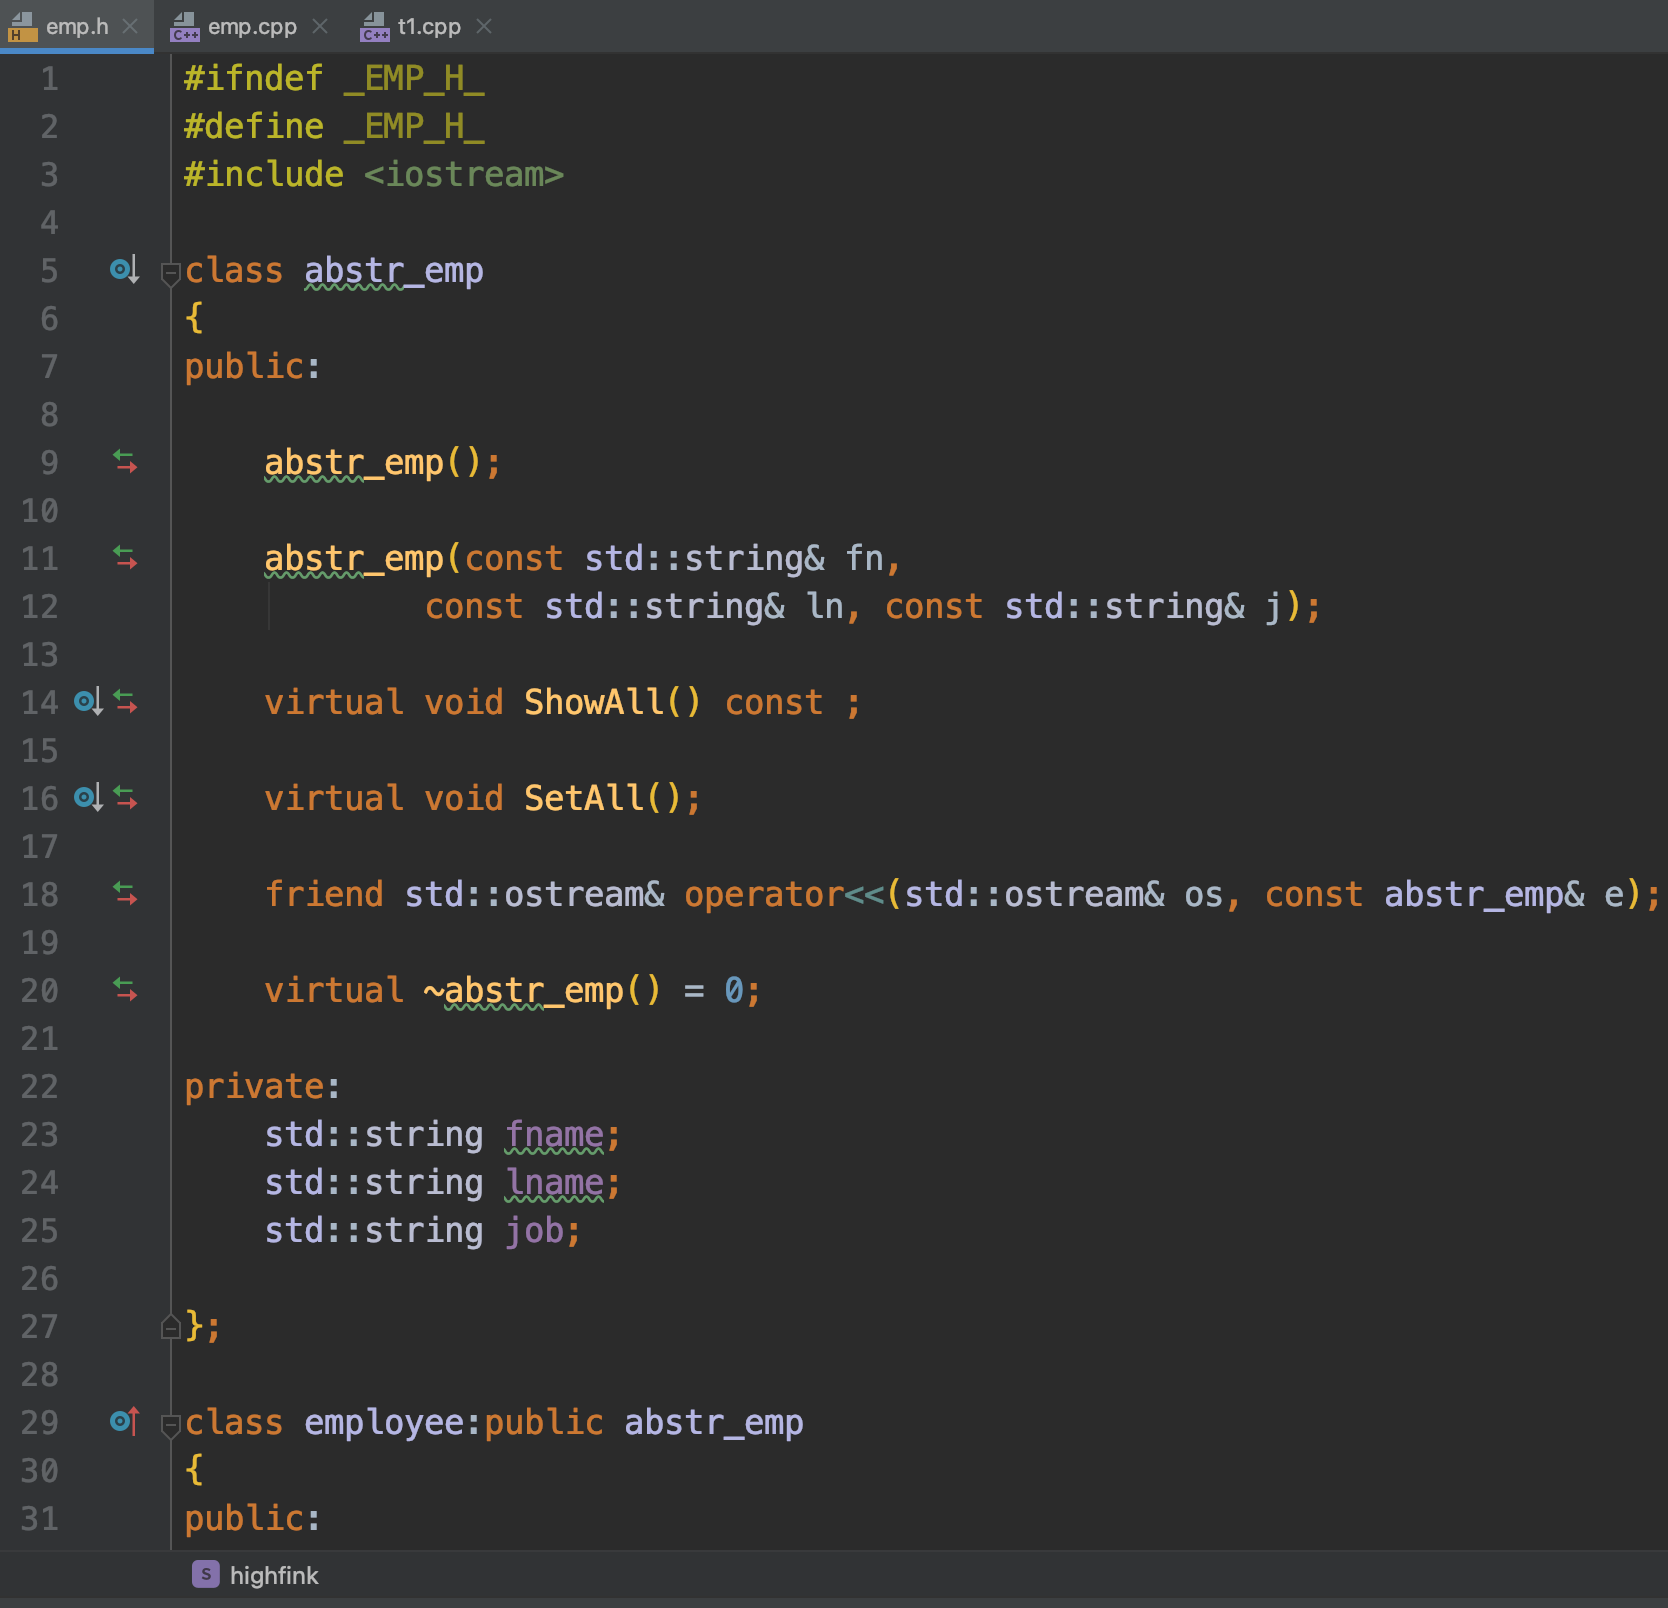
Task: Collapse the employee class with its fold arrow
Action: (x=169, y=1424)
